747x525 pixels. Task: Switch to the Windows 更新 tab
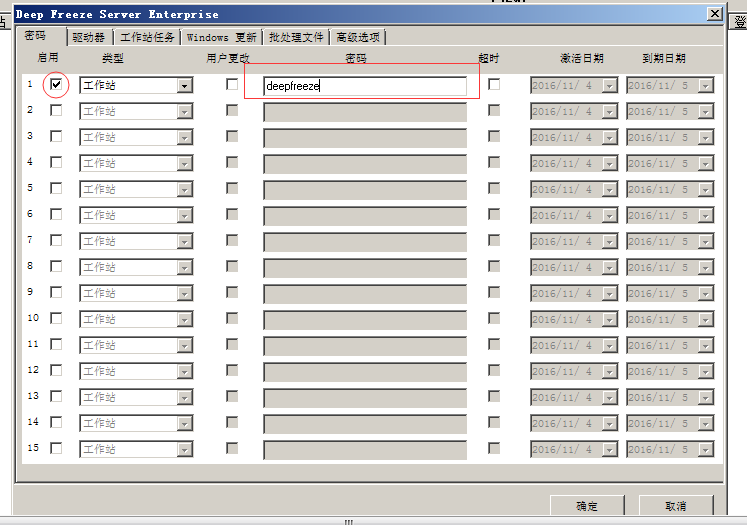coord(221,37)
